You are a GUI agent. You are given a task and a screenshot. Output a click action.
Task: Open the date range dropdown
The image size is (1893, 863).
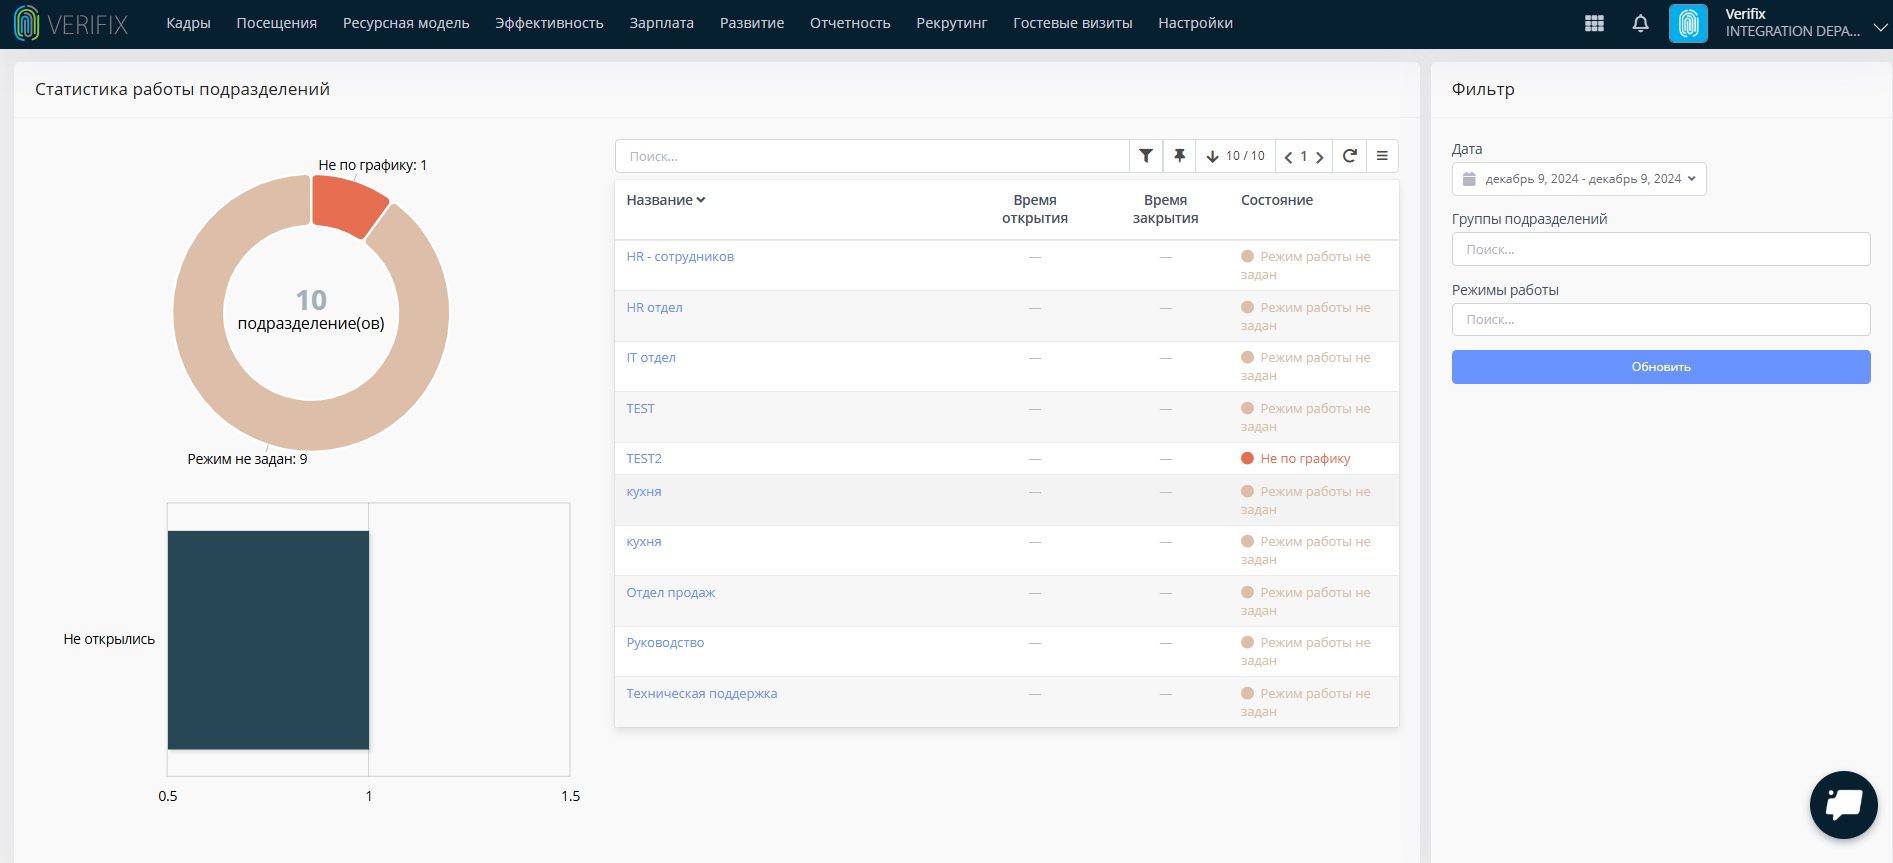(1579, 179)
